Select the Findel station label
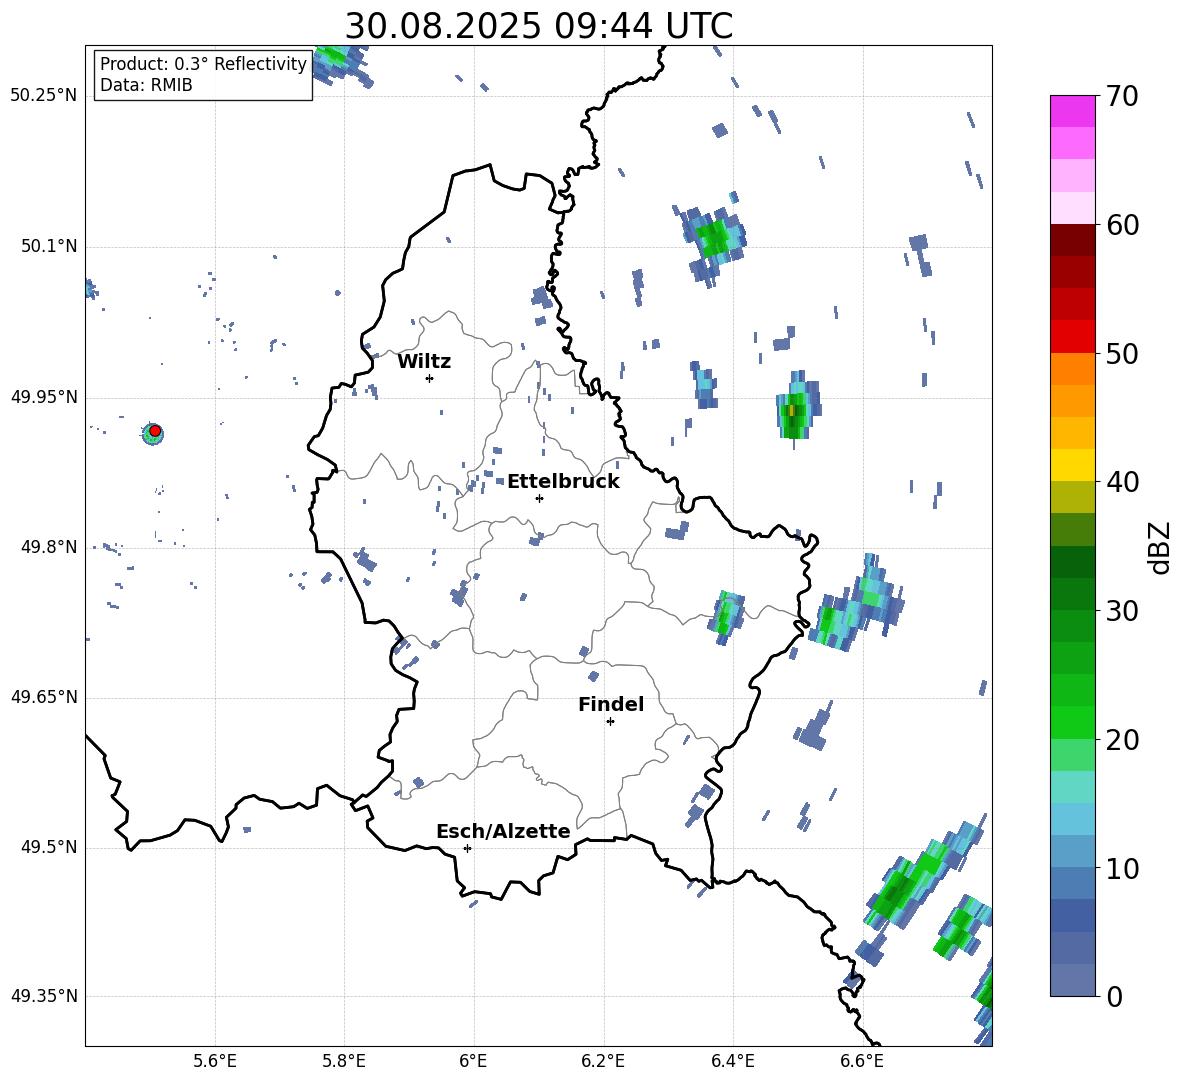The width and height of the screenshot is (1184, 1081). coord(611,704)
